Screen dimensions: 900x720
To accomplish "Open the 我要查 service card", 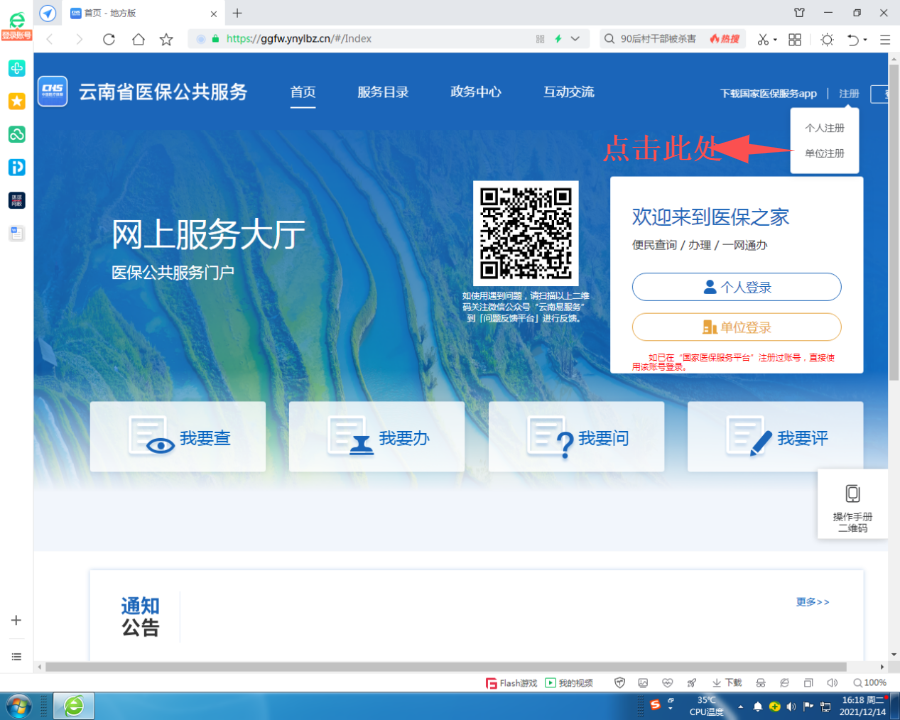I will [178, 437].
